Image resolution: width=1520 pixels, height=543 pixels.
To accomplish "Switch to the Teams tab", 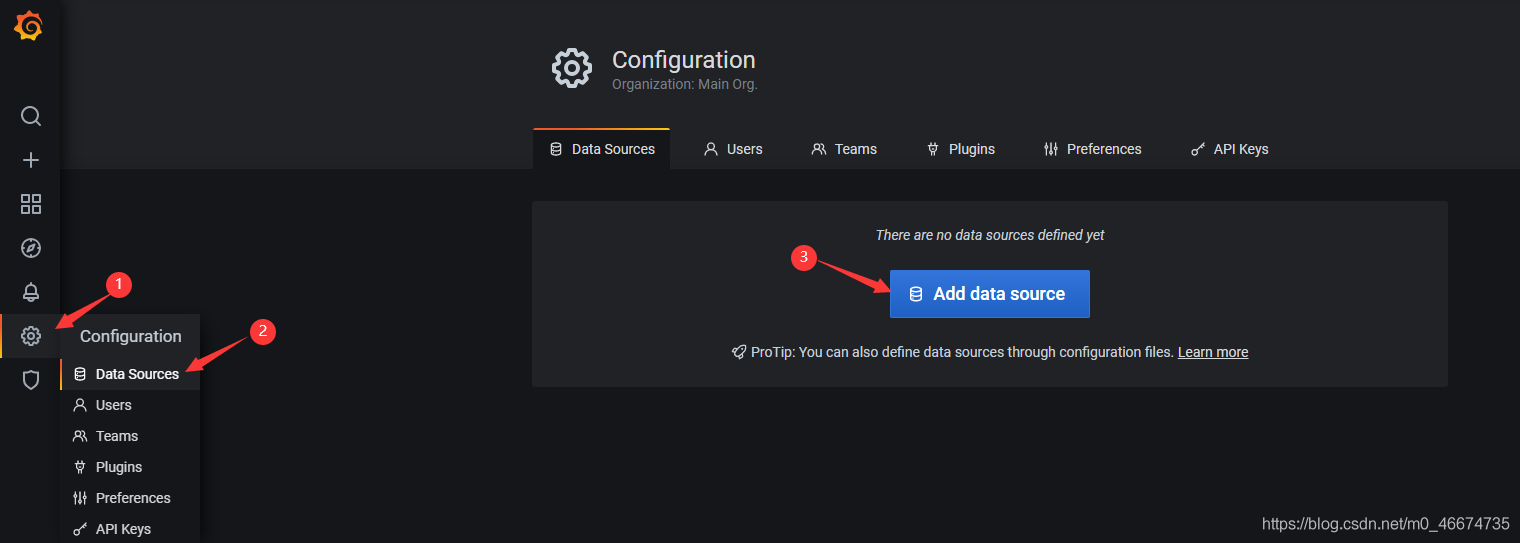I will (844, 149).
